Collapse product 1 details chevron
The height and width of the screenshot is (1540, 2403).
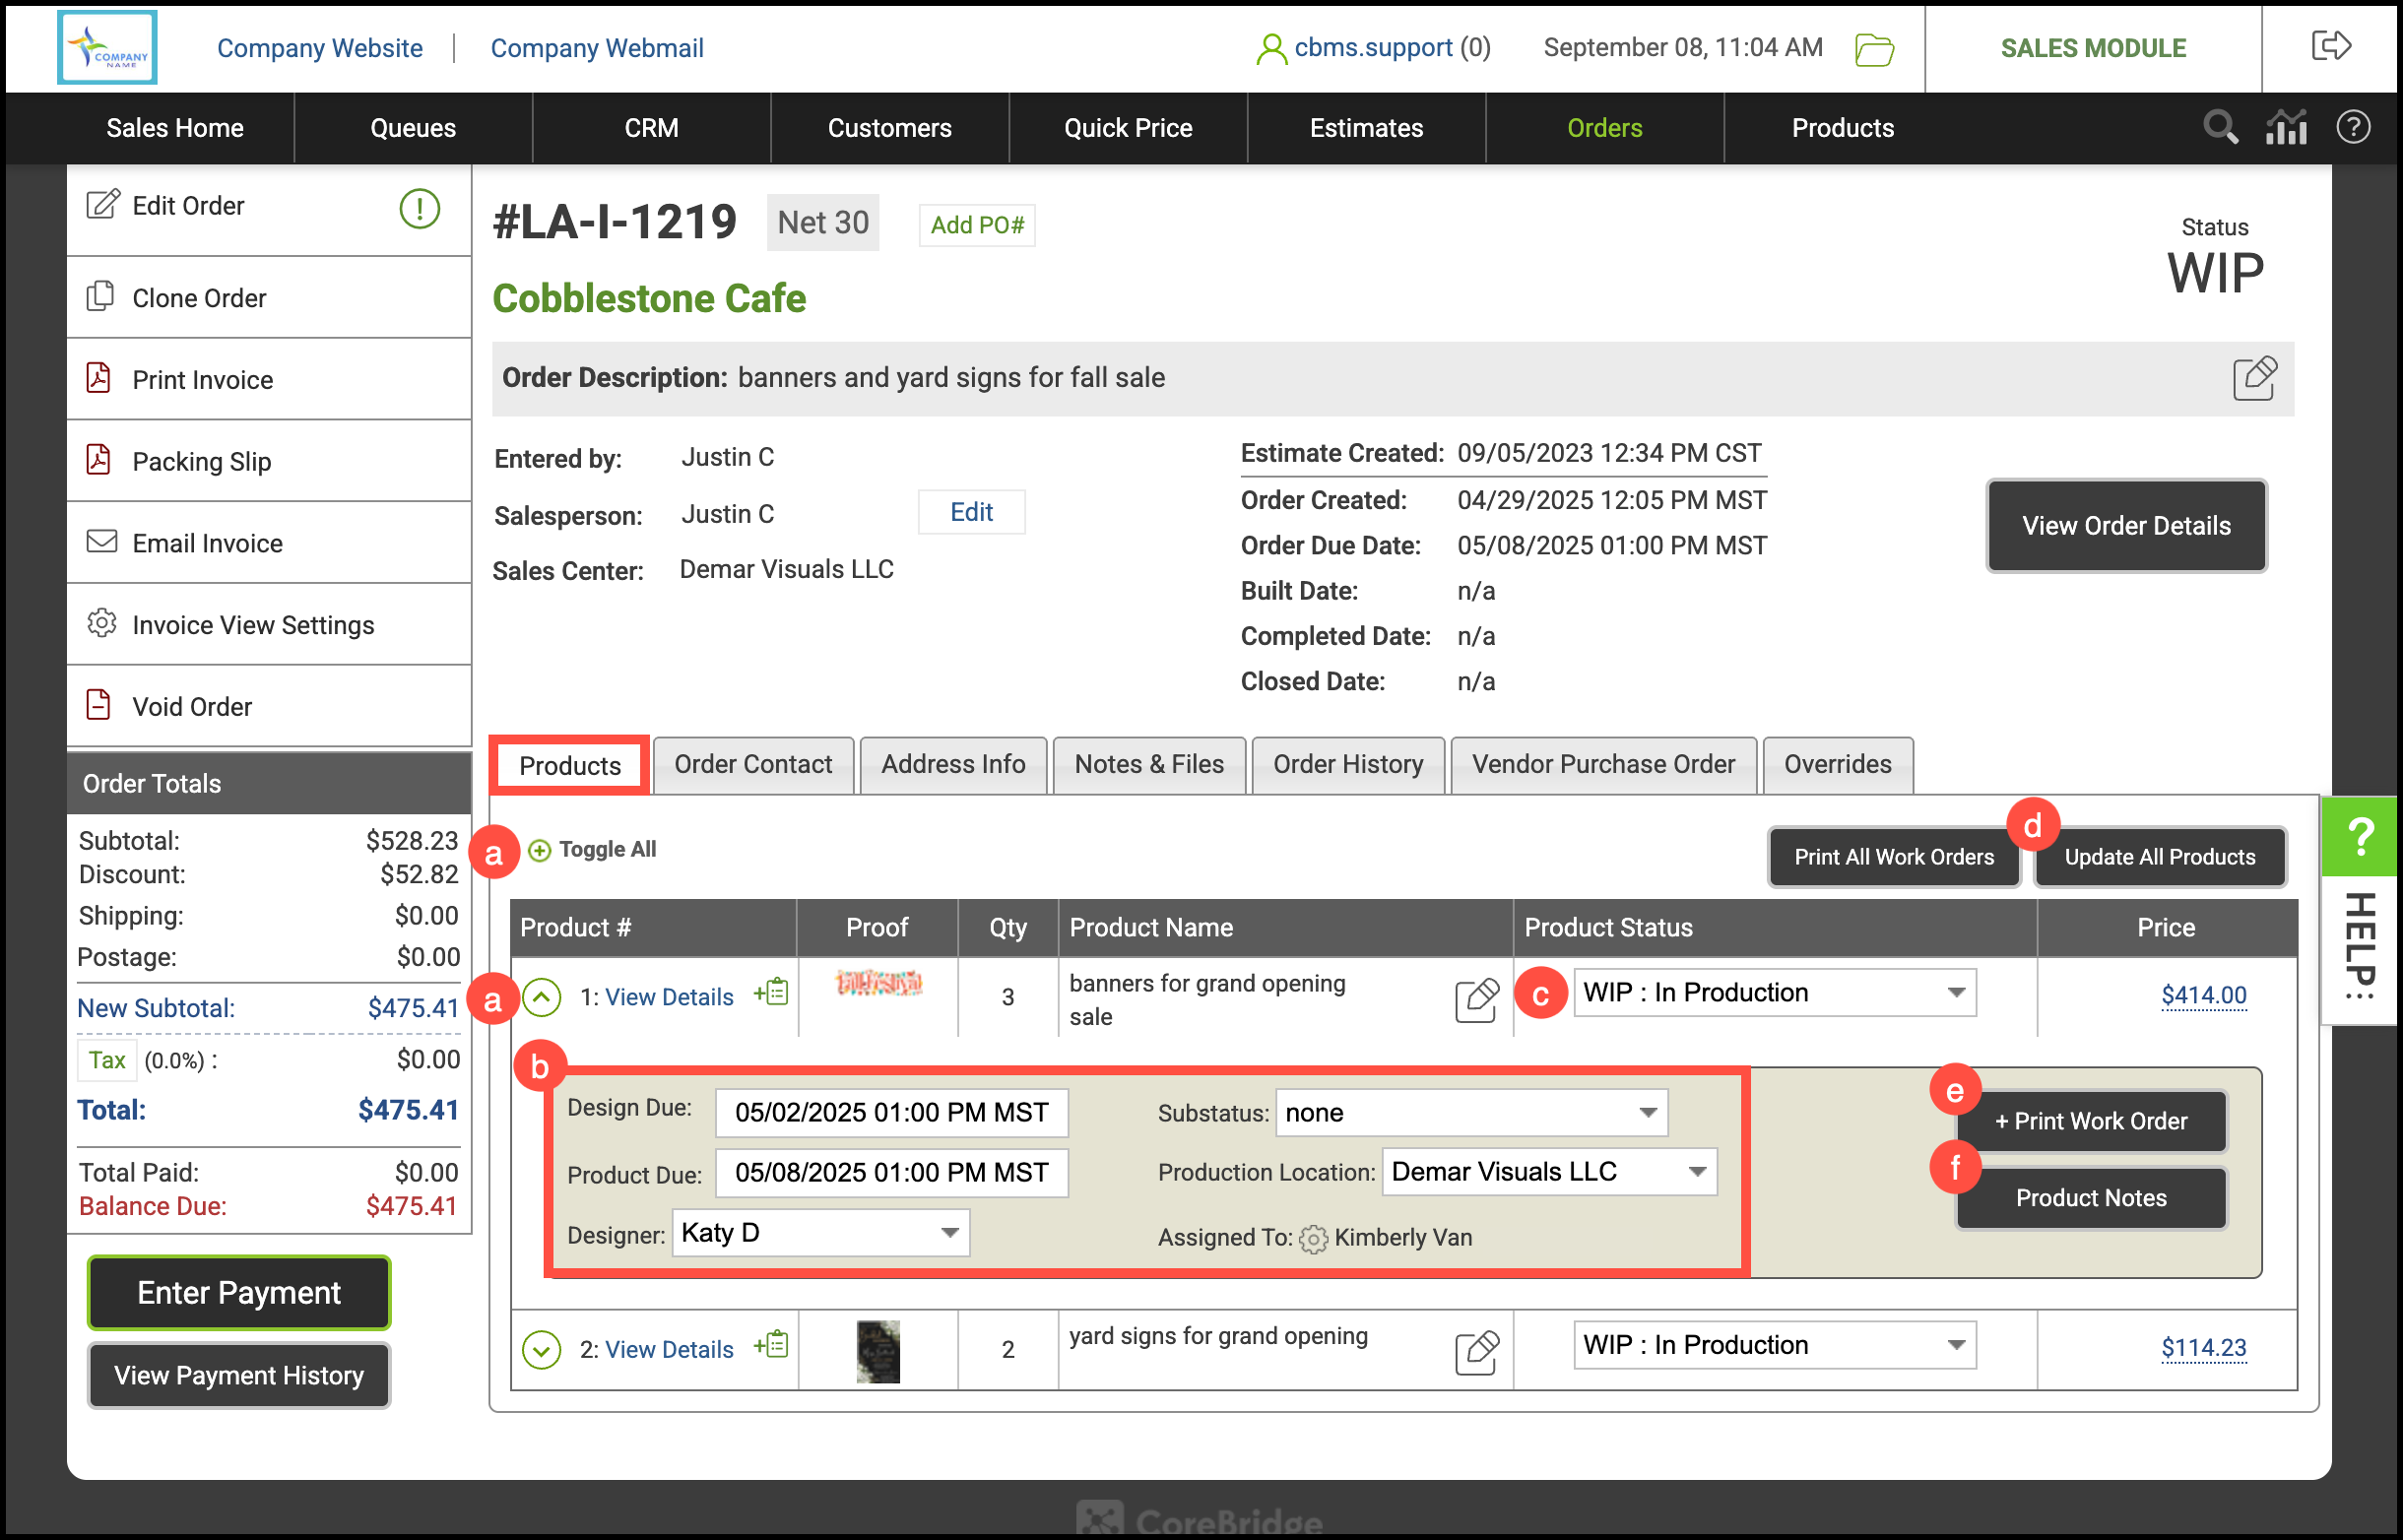[542, 997]
